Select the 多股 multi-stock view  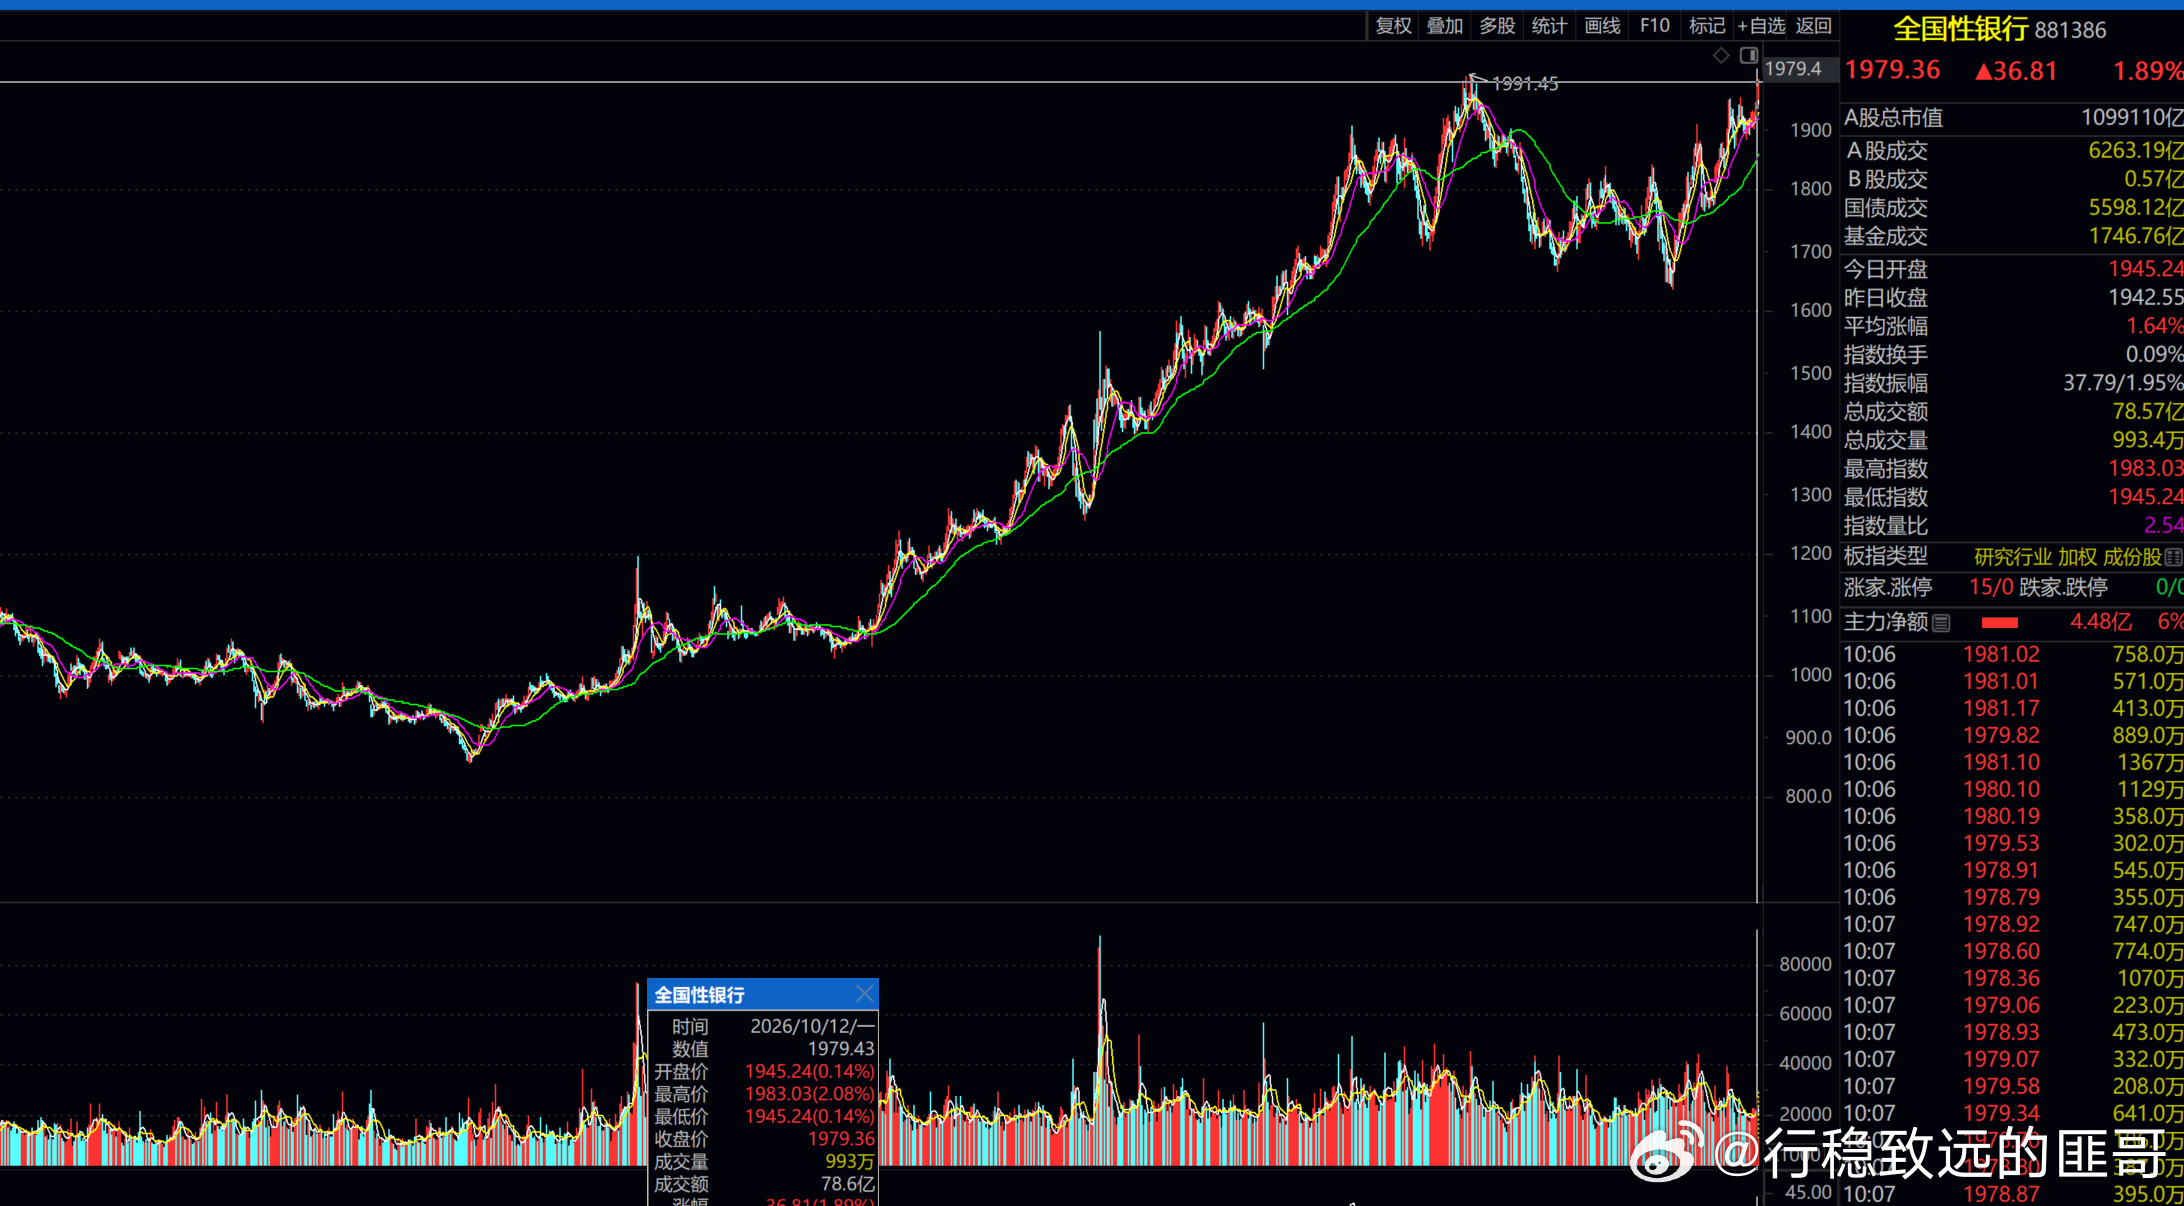[x=1497, y=26]
